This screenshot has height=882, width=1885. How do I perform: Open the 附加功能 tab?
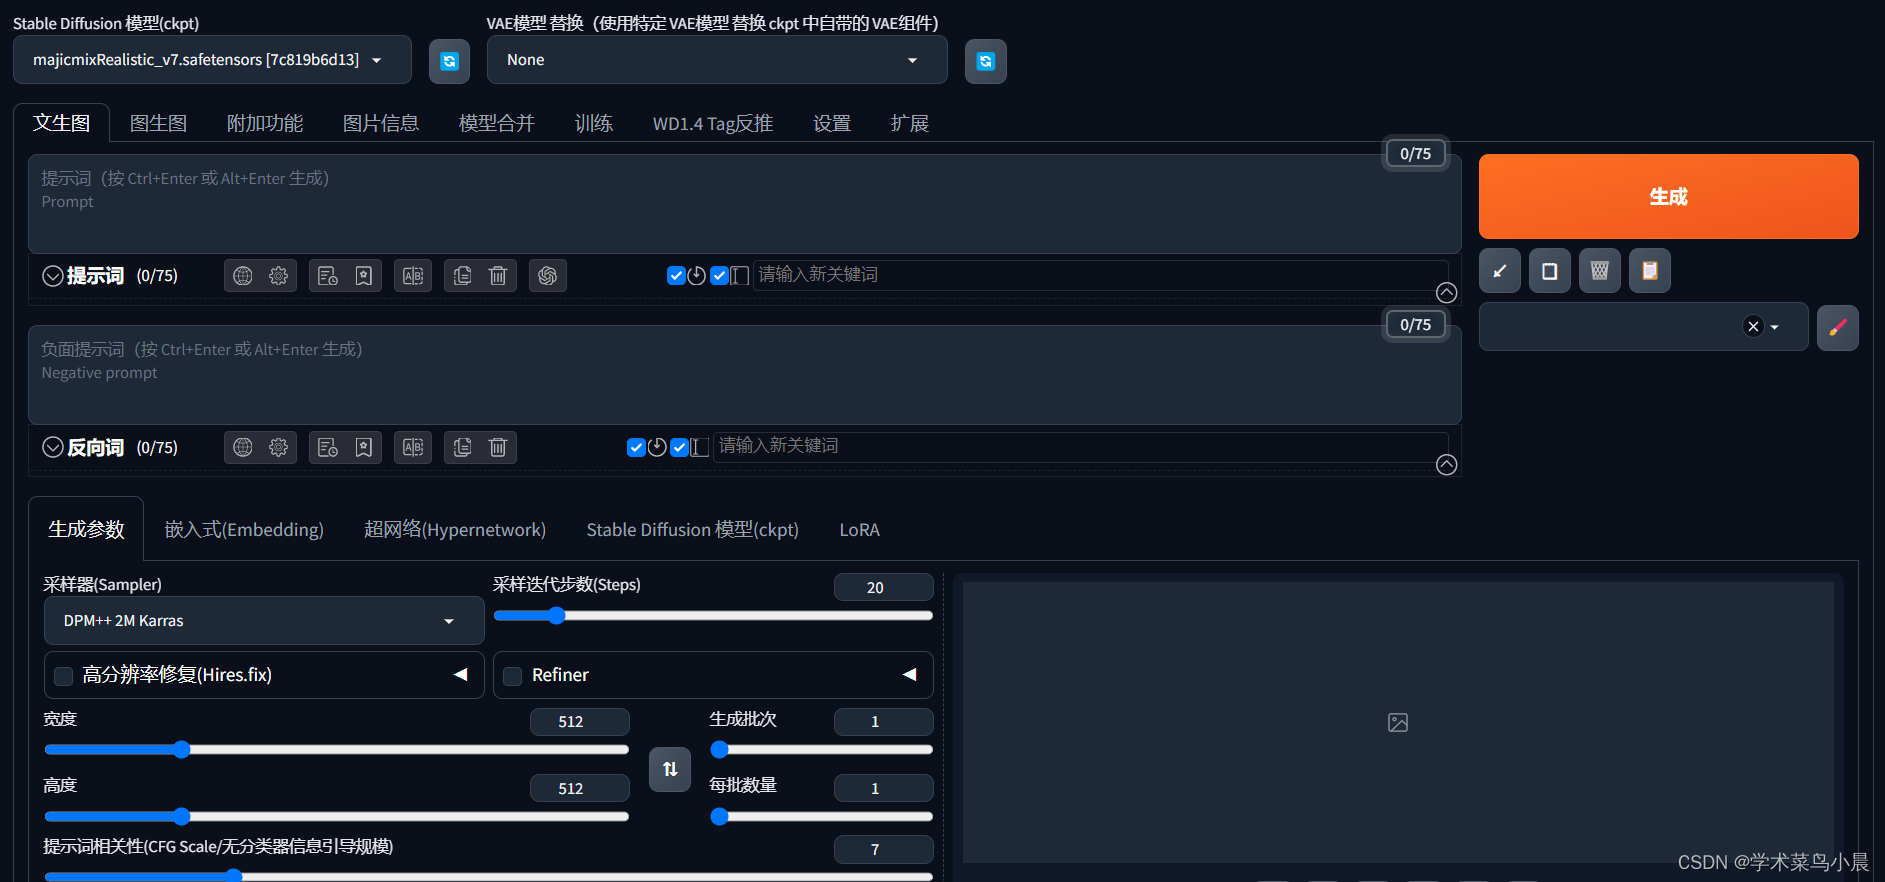click(x=265, y=123)
